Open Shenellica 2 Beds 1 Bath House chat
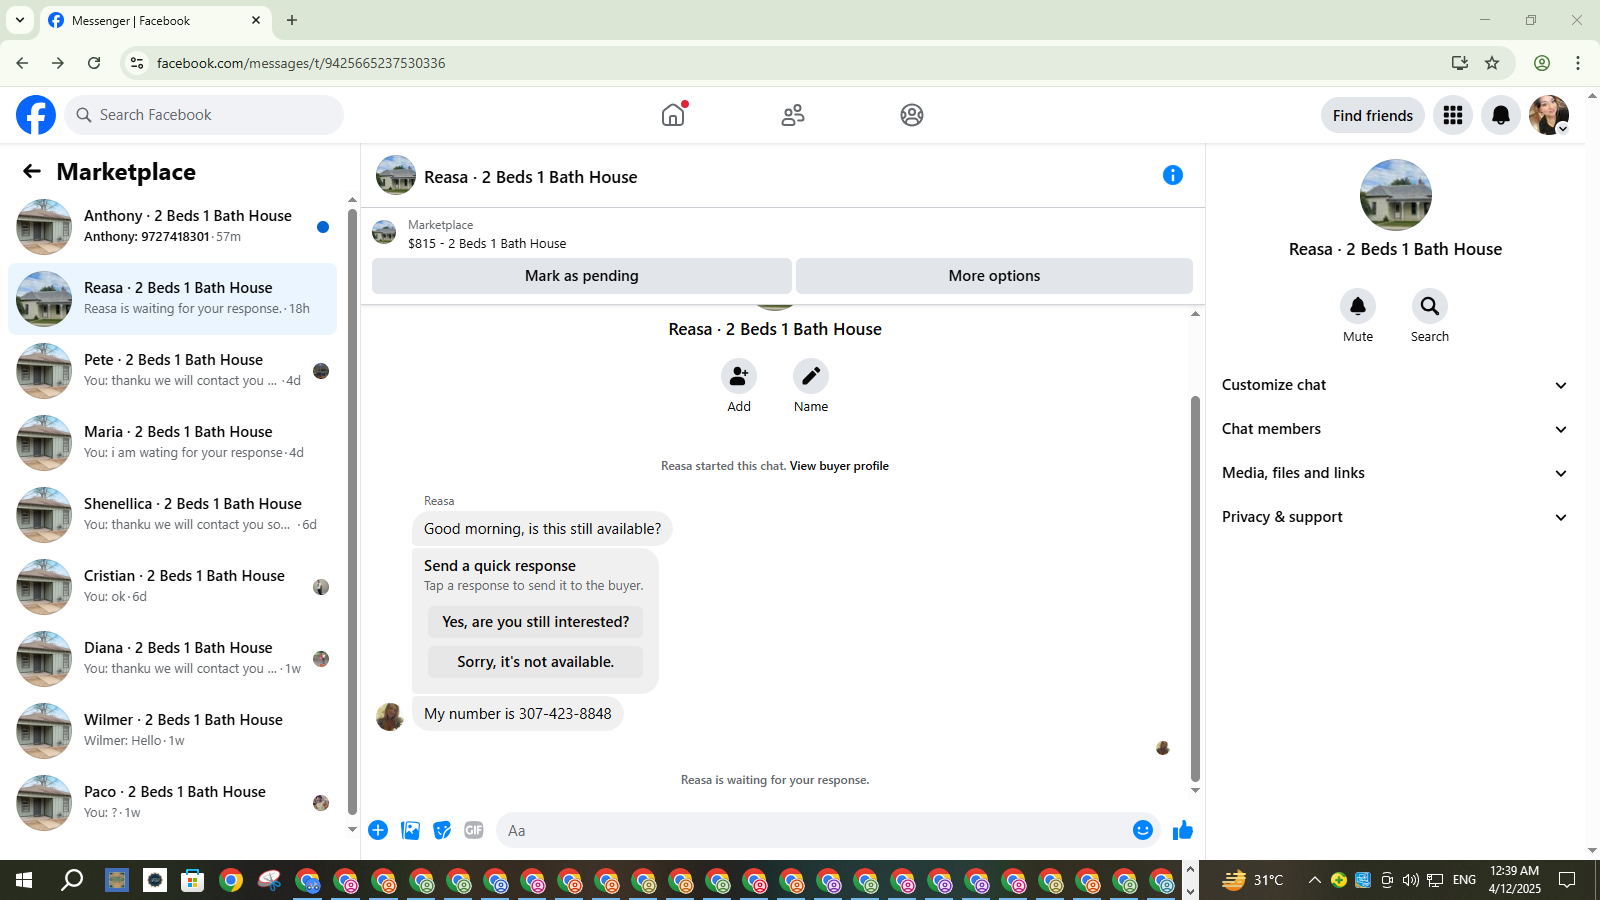The width and height of the screenshot is (1600, 900). coord(173,515)
